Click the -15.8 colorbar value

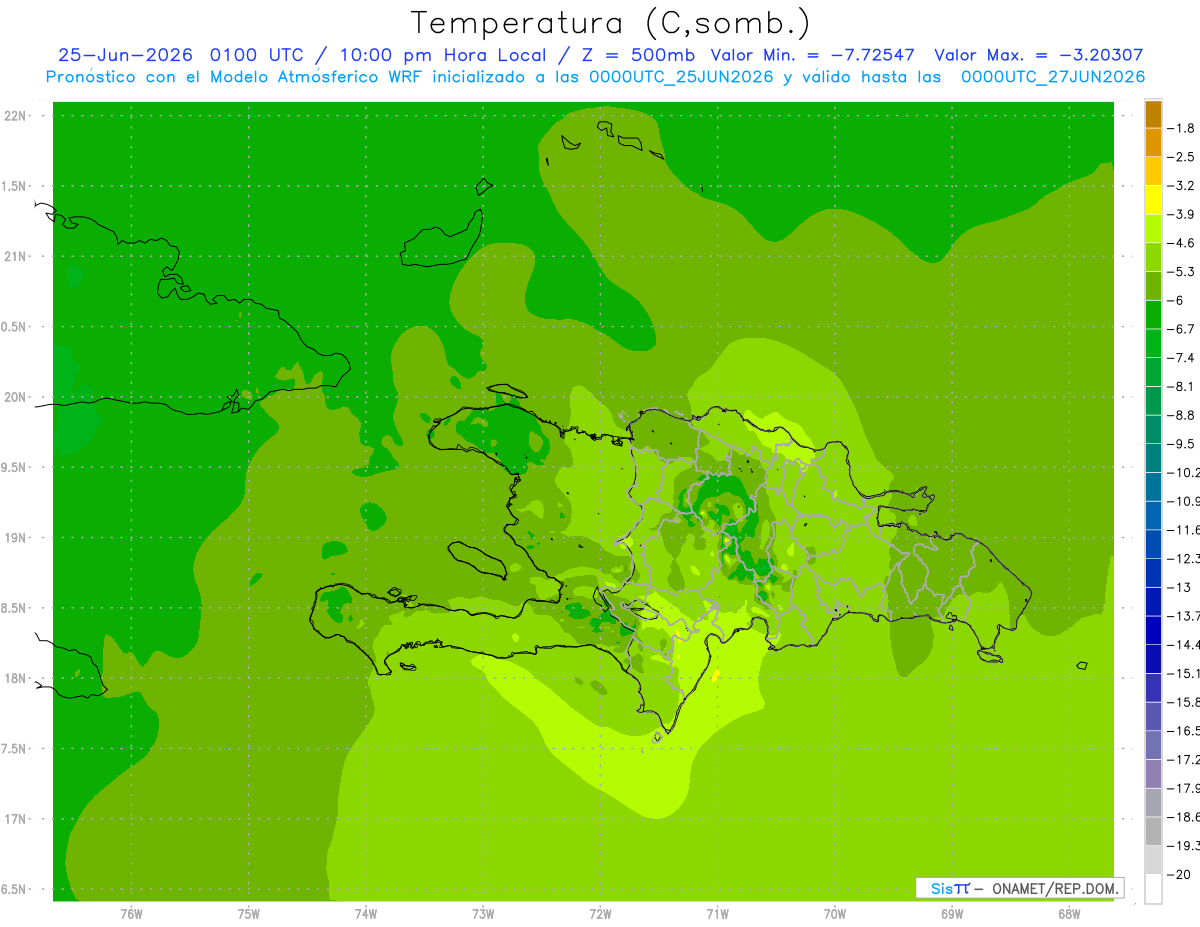click(1182, 702)
